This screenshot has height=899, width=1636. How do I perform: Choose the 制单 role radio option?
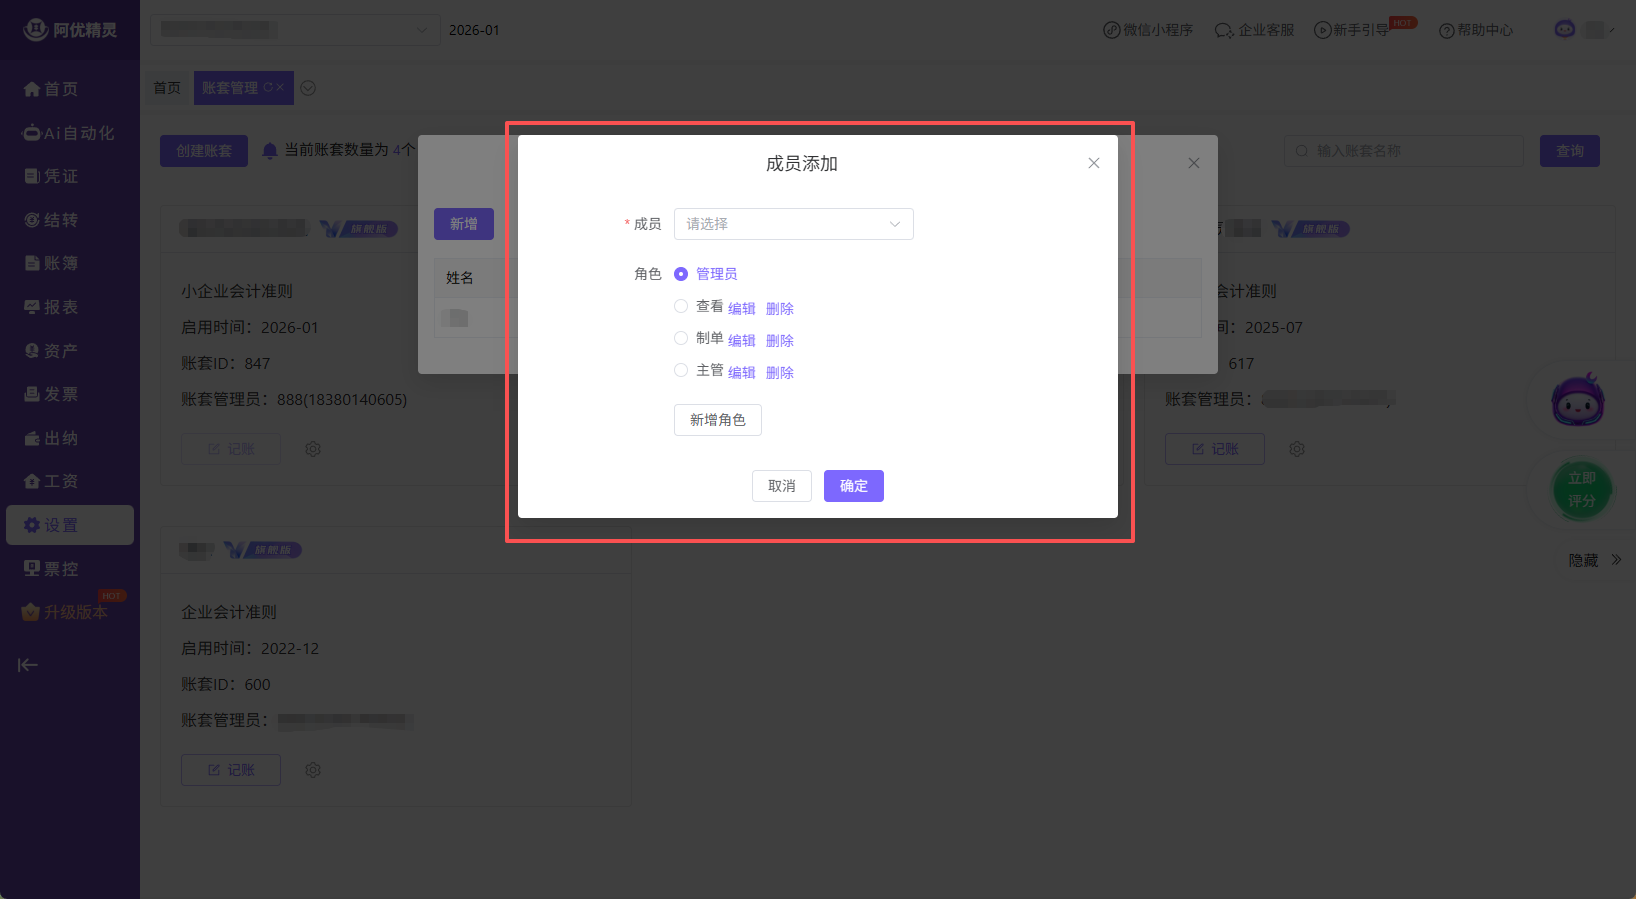point(681,338)
